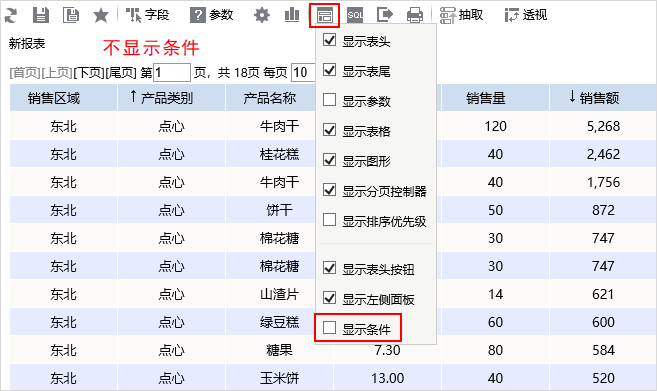Open the gear settings icon

[262, 16]
